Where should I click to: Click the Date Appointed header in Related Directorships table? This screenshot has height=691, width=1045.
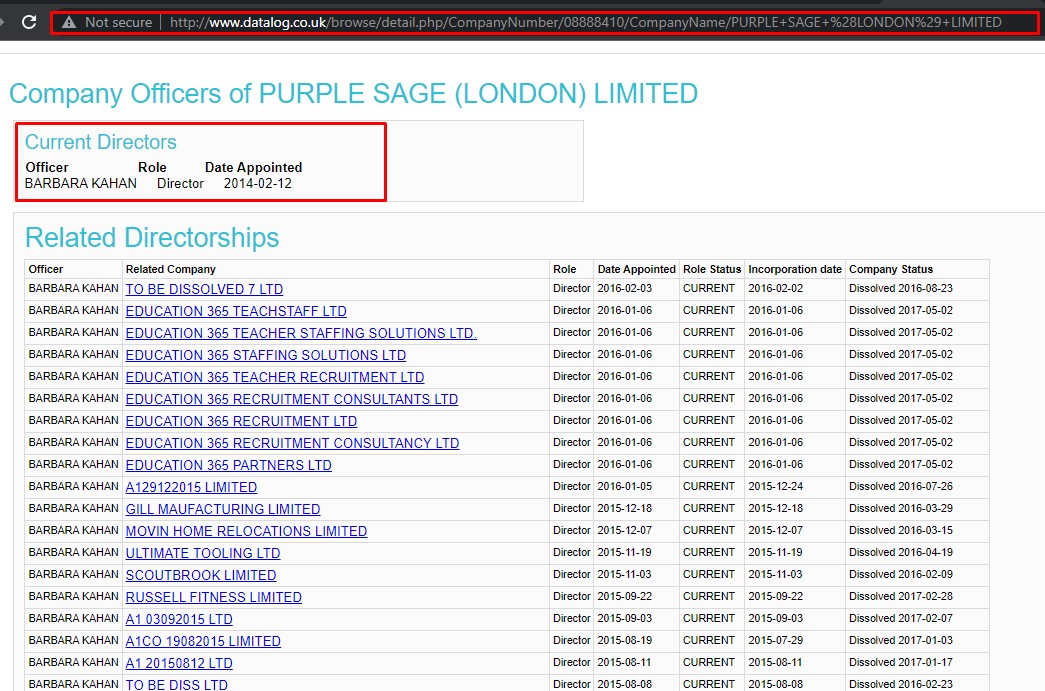(x=636, y=269)
